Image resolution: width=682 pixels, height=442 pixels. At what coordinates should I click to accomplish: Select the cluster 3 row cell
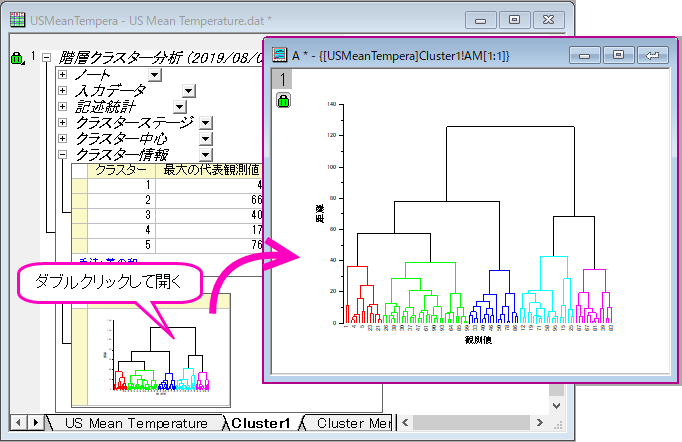click(x=121, y=215)
